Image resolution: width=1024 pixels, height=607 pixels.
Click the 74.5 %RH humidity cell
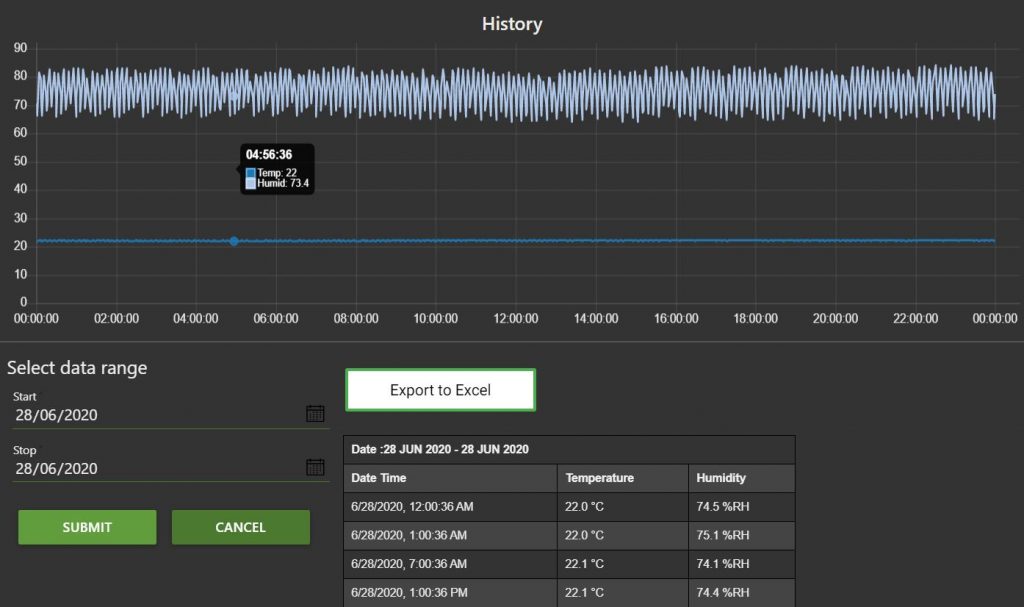click(742, 506)
